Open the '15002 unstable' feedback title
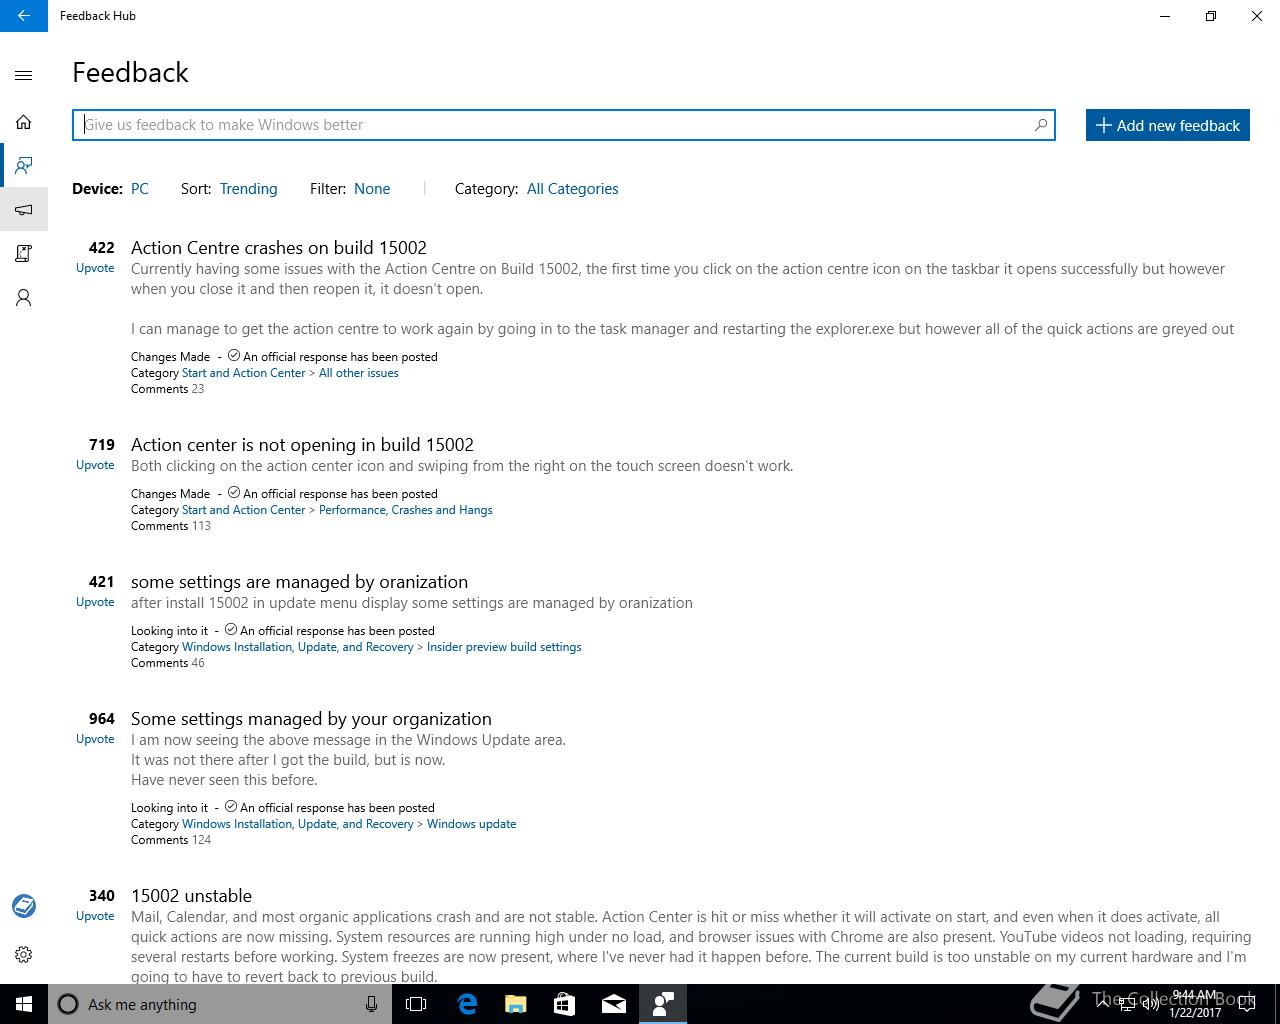The height and width of the screenshot is (1024, 1280). click(x=191, y=895)
